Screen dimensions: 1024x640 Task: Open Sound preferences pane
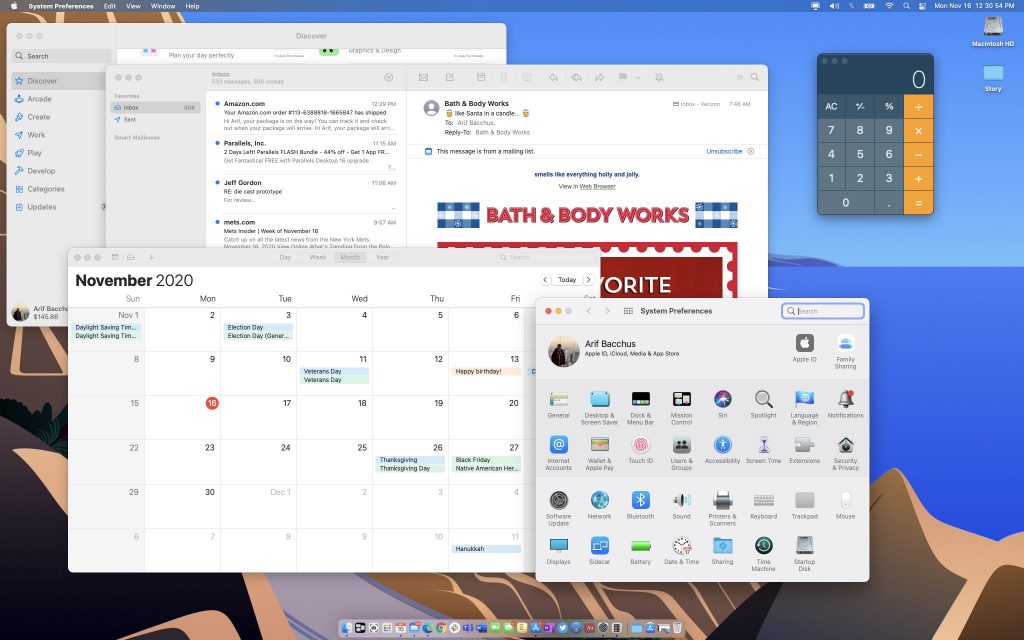coord(681,505)
